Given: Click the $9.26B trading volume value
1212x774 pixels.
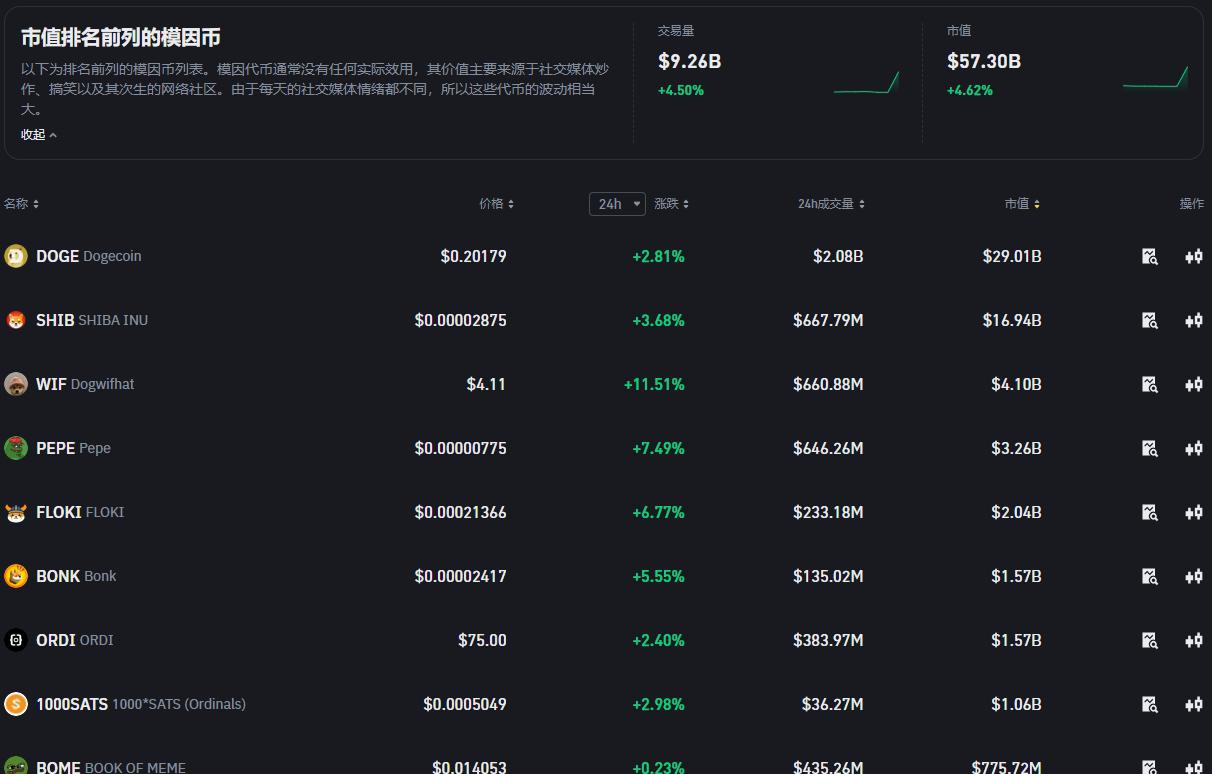Looking at the screenshot, I should click(x=690, y=61).
